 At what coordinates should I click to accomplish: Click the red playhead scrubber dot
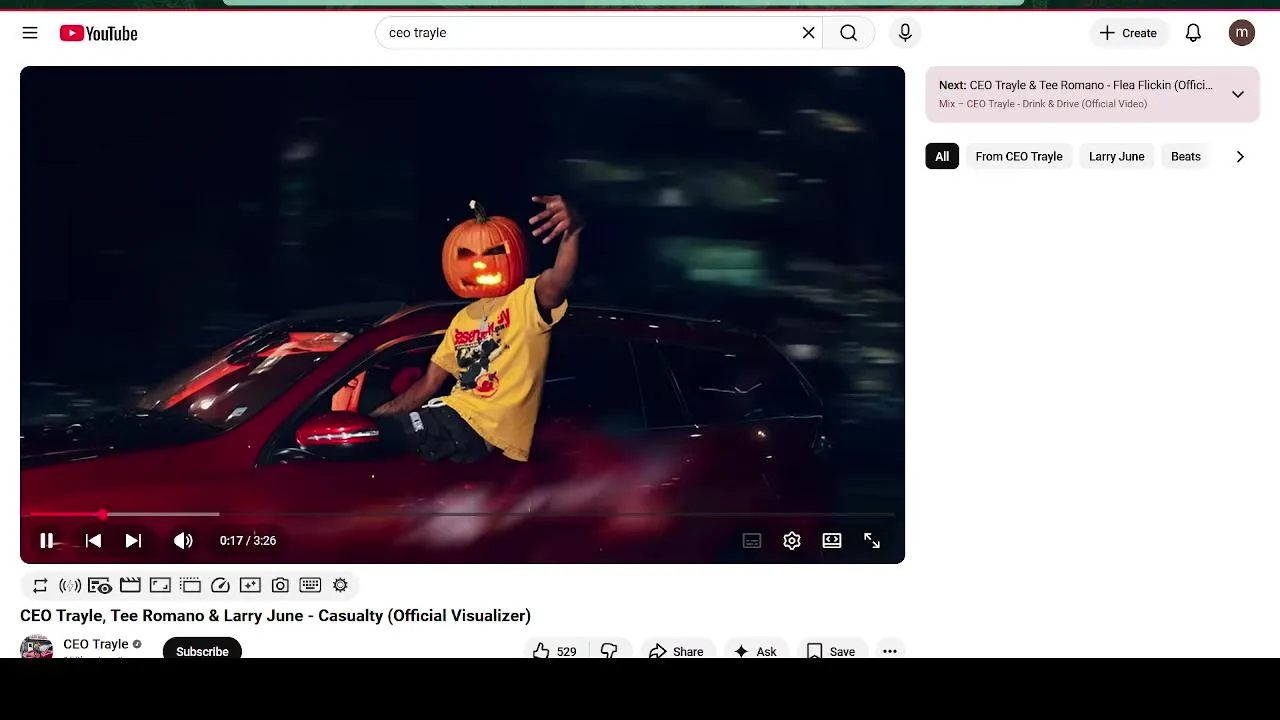pyautogui.click(x=102, y=514)
